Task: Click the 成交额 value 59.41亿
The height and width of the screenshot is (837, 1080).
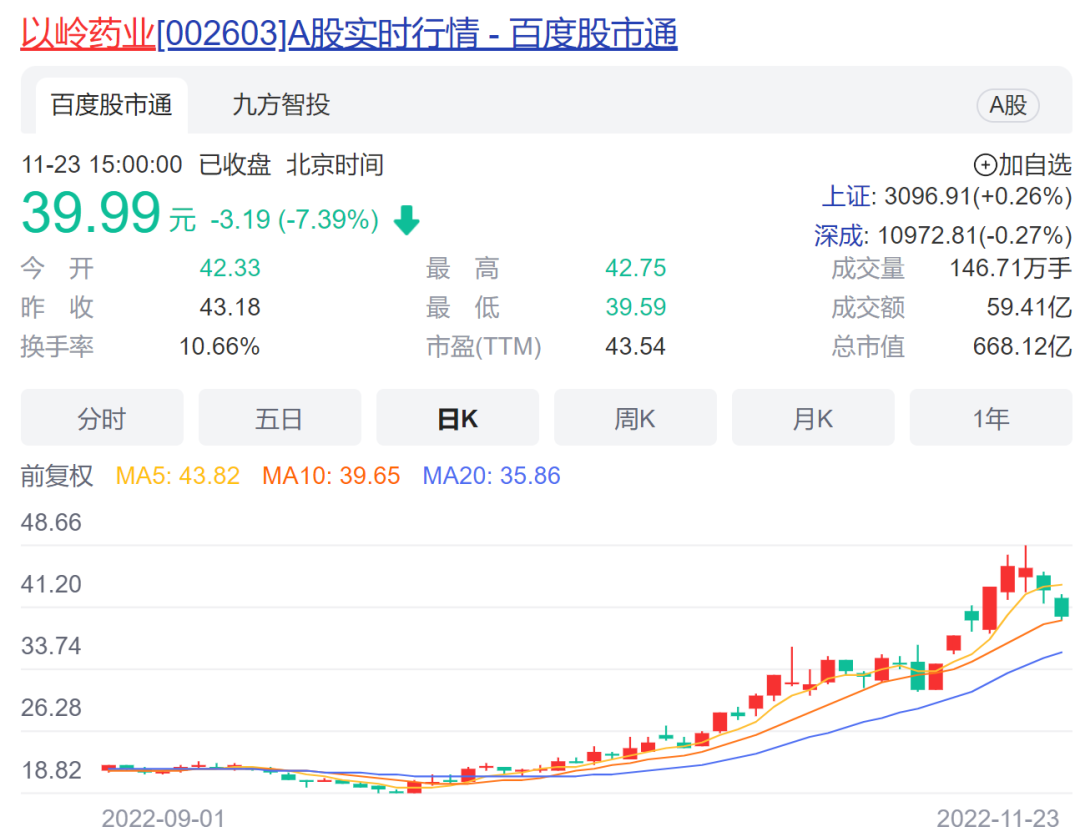Action: click(x=1029, y=307)
